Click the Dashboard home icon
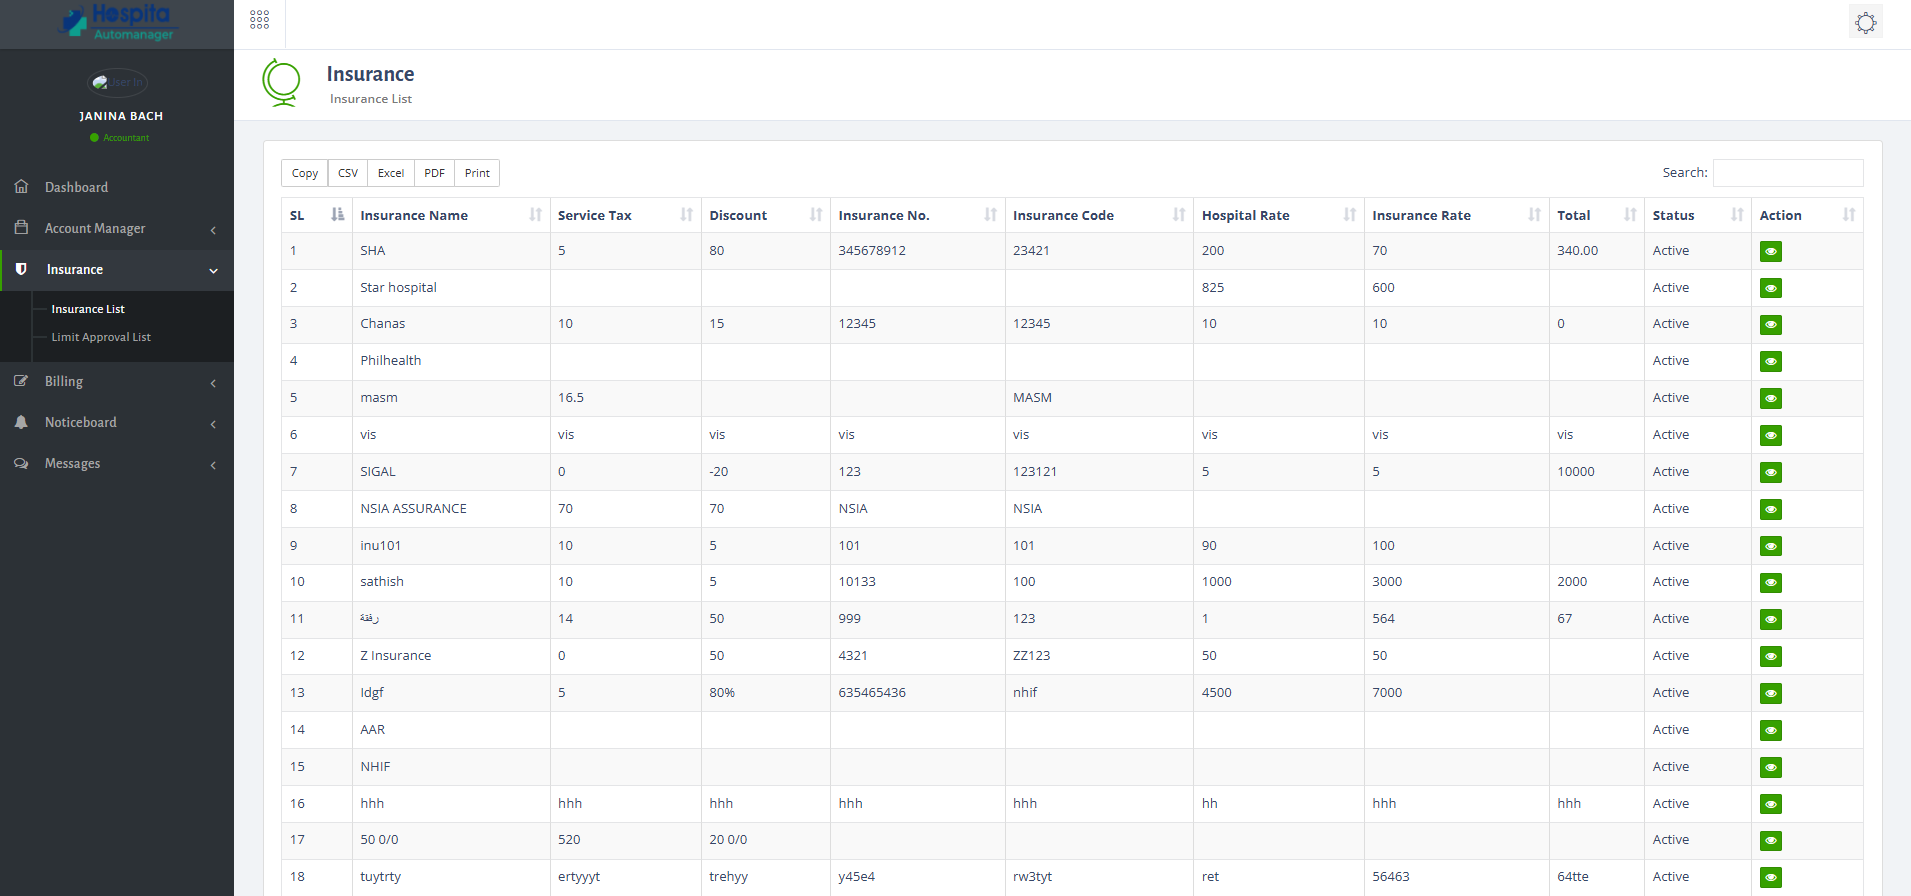The image size is (1911, 896). (21, 187)
